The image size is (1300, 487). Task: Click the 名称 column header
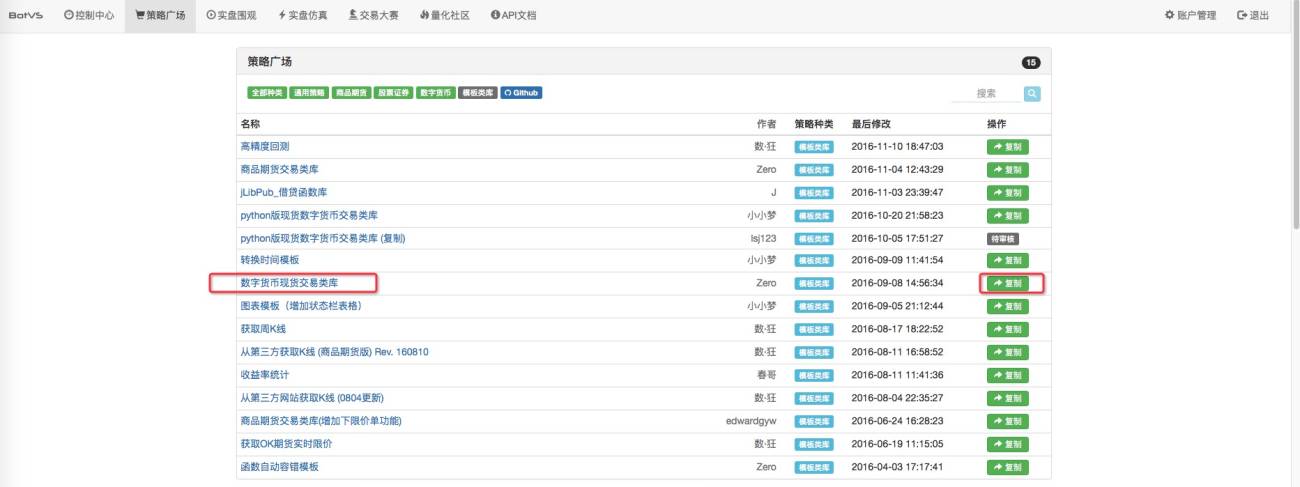pyautogui.click(x=250, y=124)
